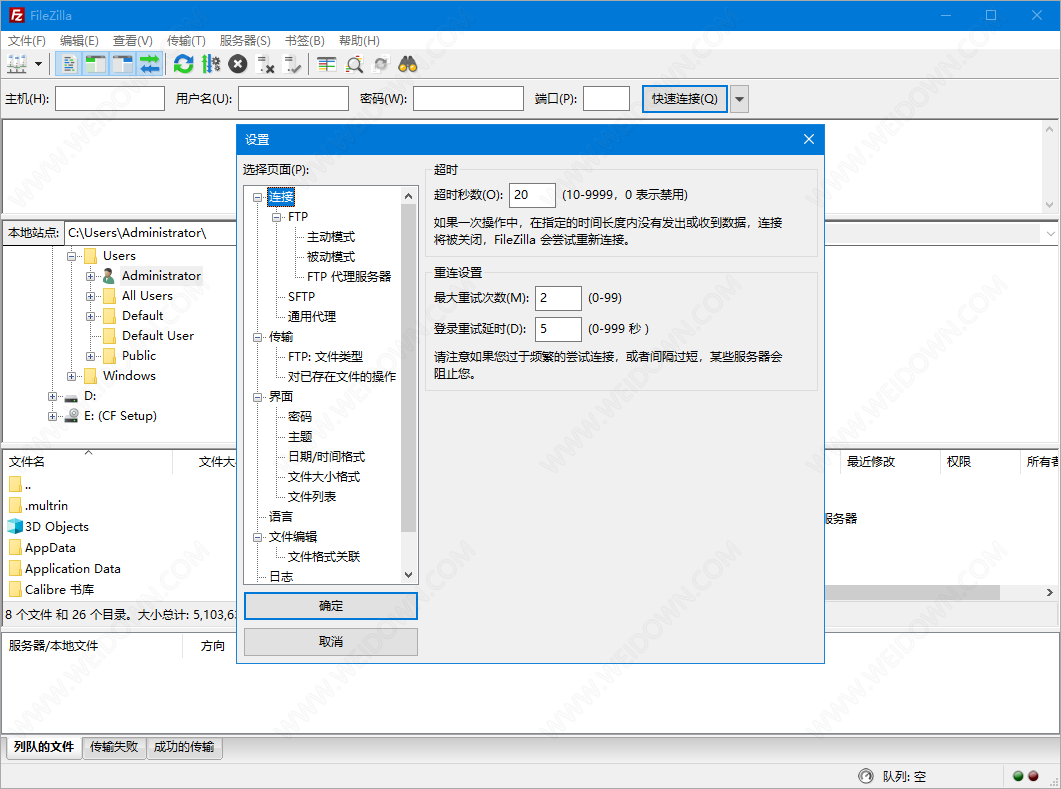This screenshot has width=1061, height=789.
Task: Select 主动模式 settings page
Action: click(x=331, y=237)
